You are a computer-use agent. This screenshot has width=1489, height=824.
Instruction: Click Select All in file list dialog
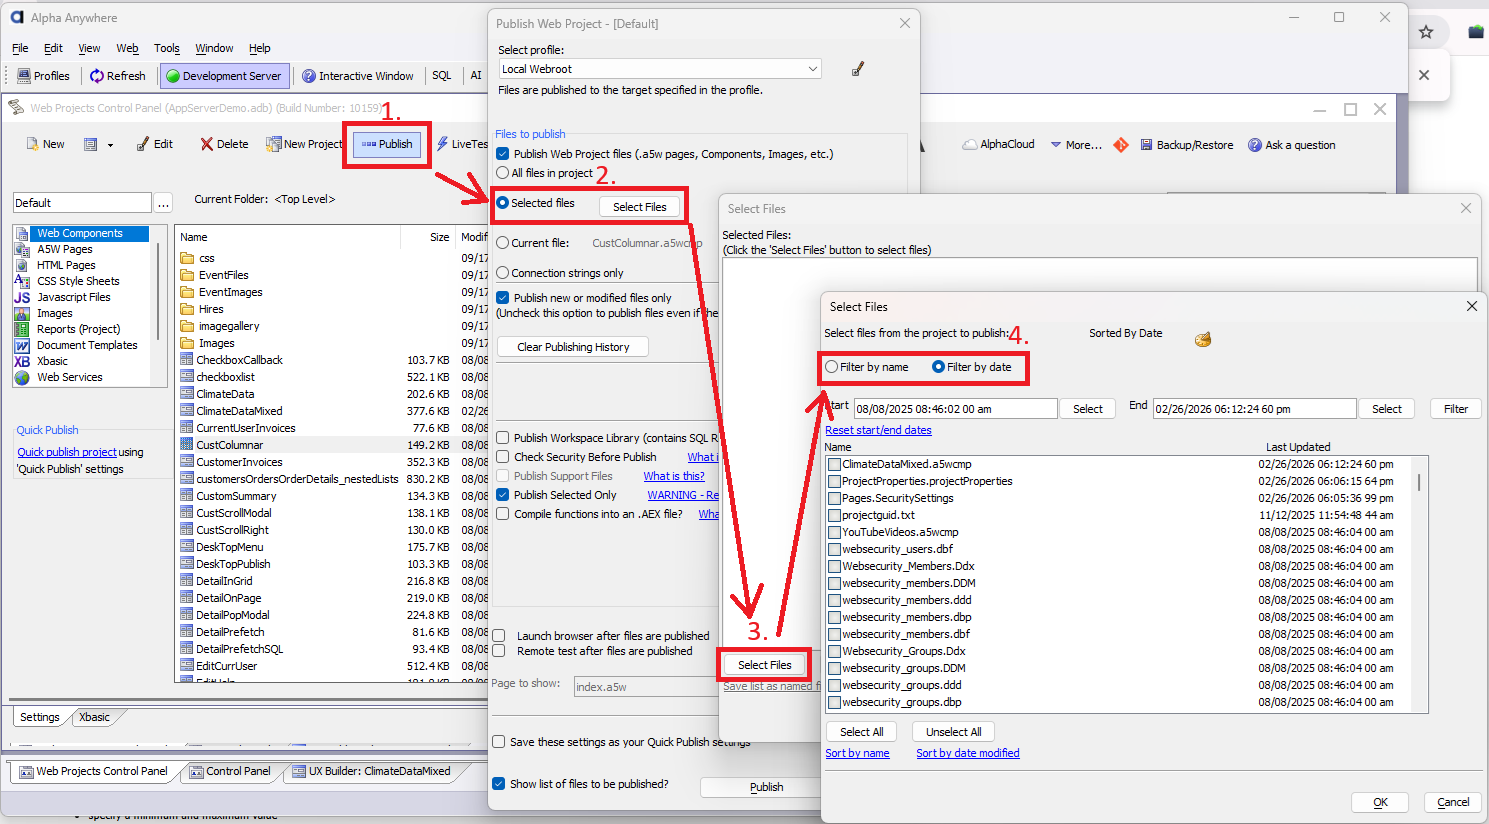[862, 732]
